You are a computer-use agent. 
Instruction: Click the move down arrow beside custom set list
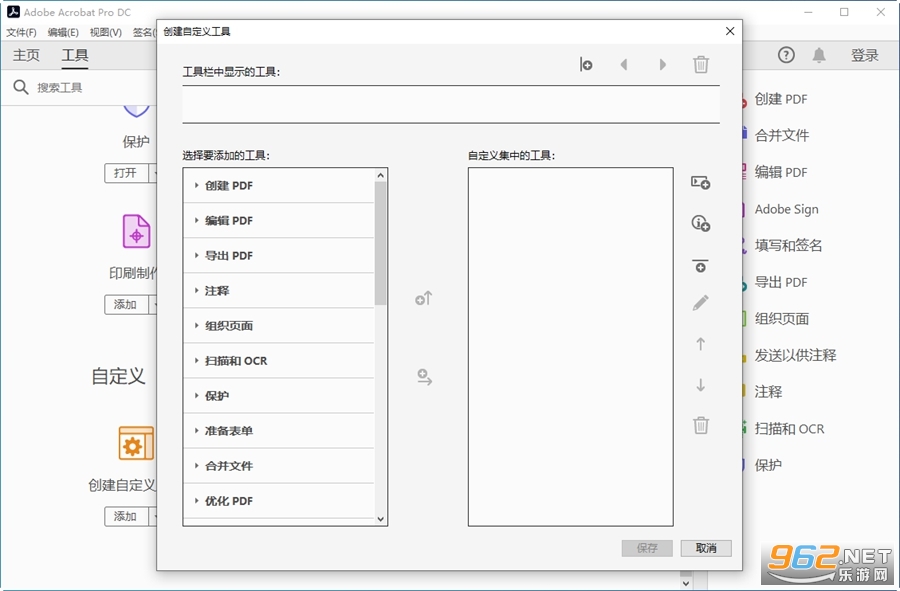pos(700,384)
